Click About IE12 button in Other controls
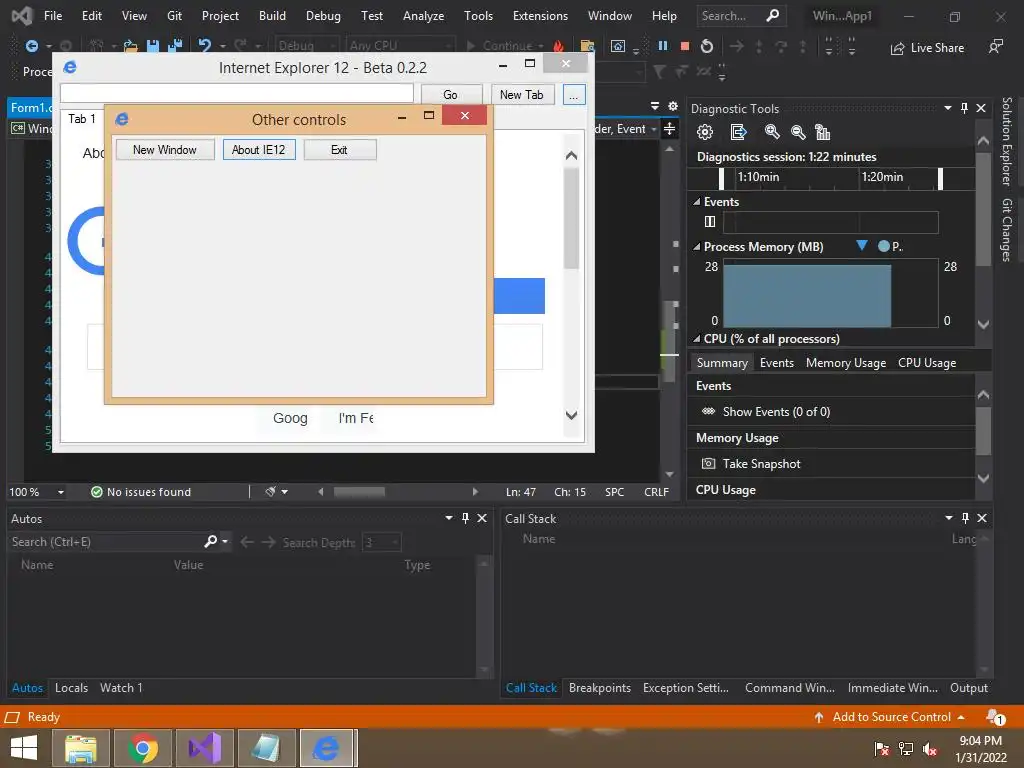Screen dimensions: 1024x768 pos(259,150)
